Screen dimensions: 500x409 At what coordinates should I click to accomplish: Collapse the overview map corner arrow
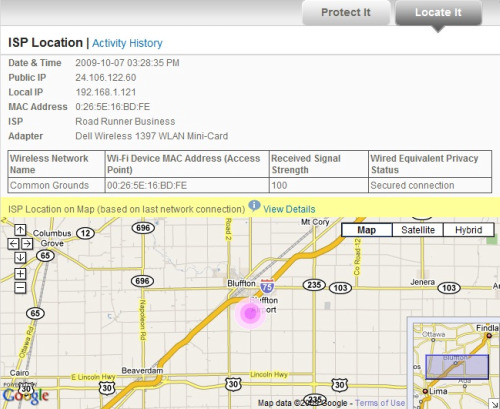(x=494, y=404)
